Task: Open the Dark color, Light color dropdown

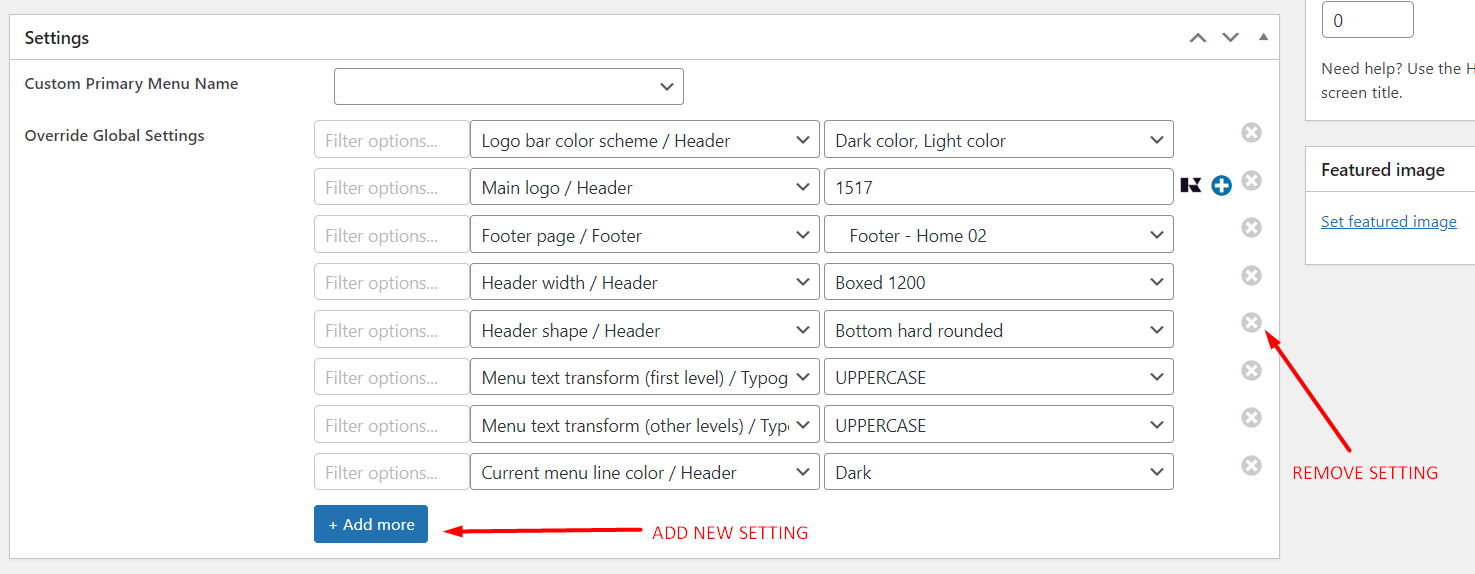Action: coord(999,140)
